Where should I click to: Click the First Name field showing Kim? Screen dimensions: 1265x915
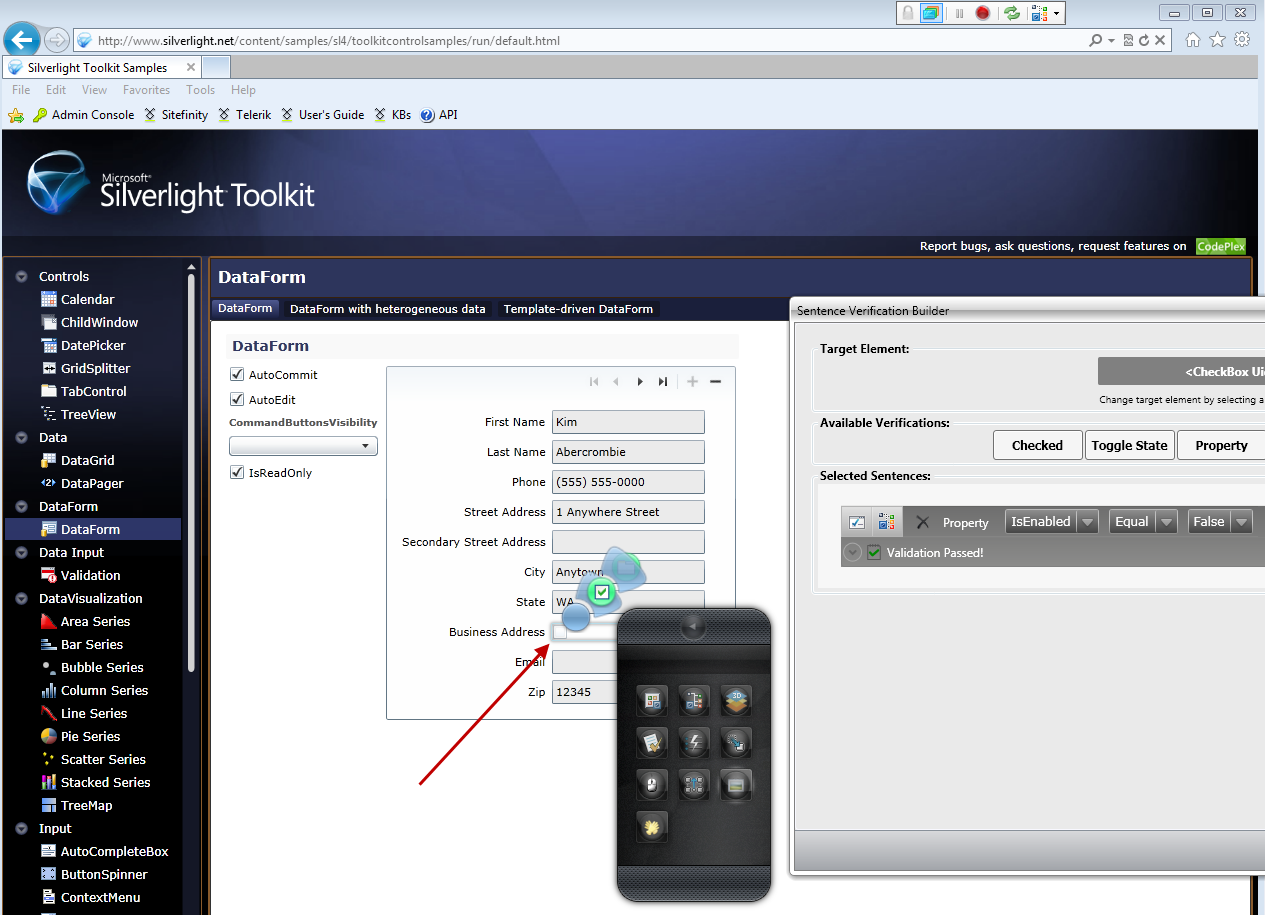pyautogui.click(x=628, y=422)
